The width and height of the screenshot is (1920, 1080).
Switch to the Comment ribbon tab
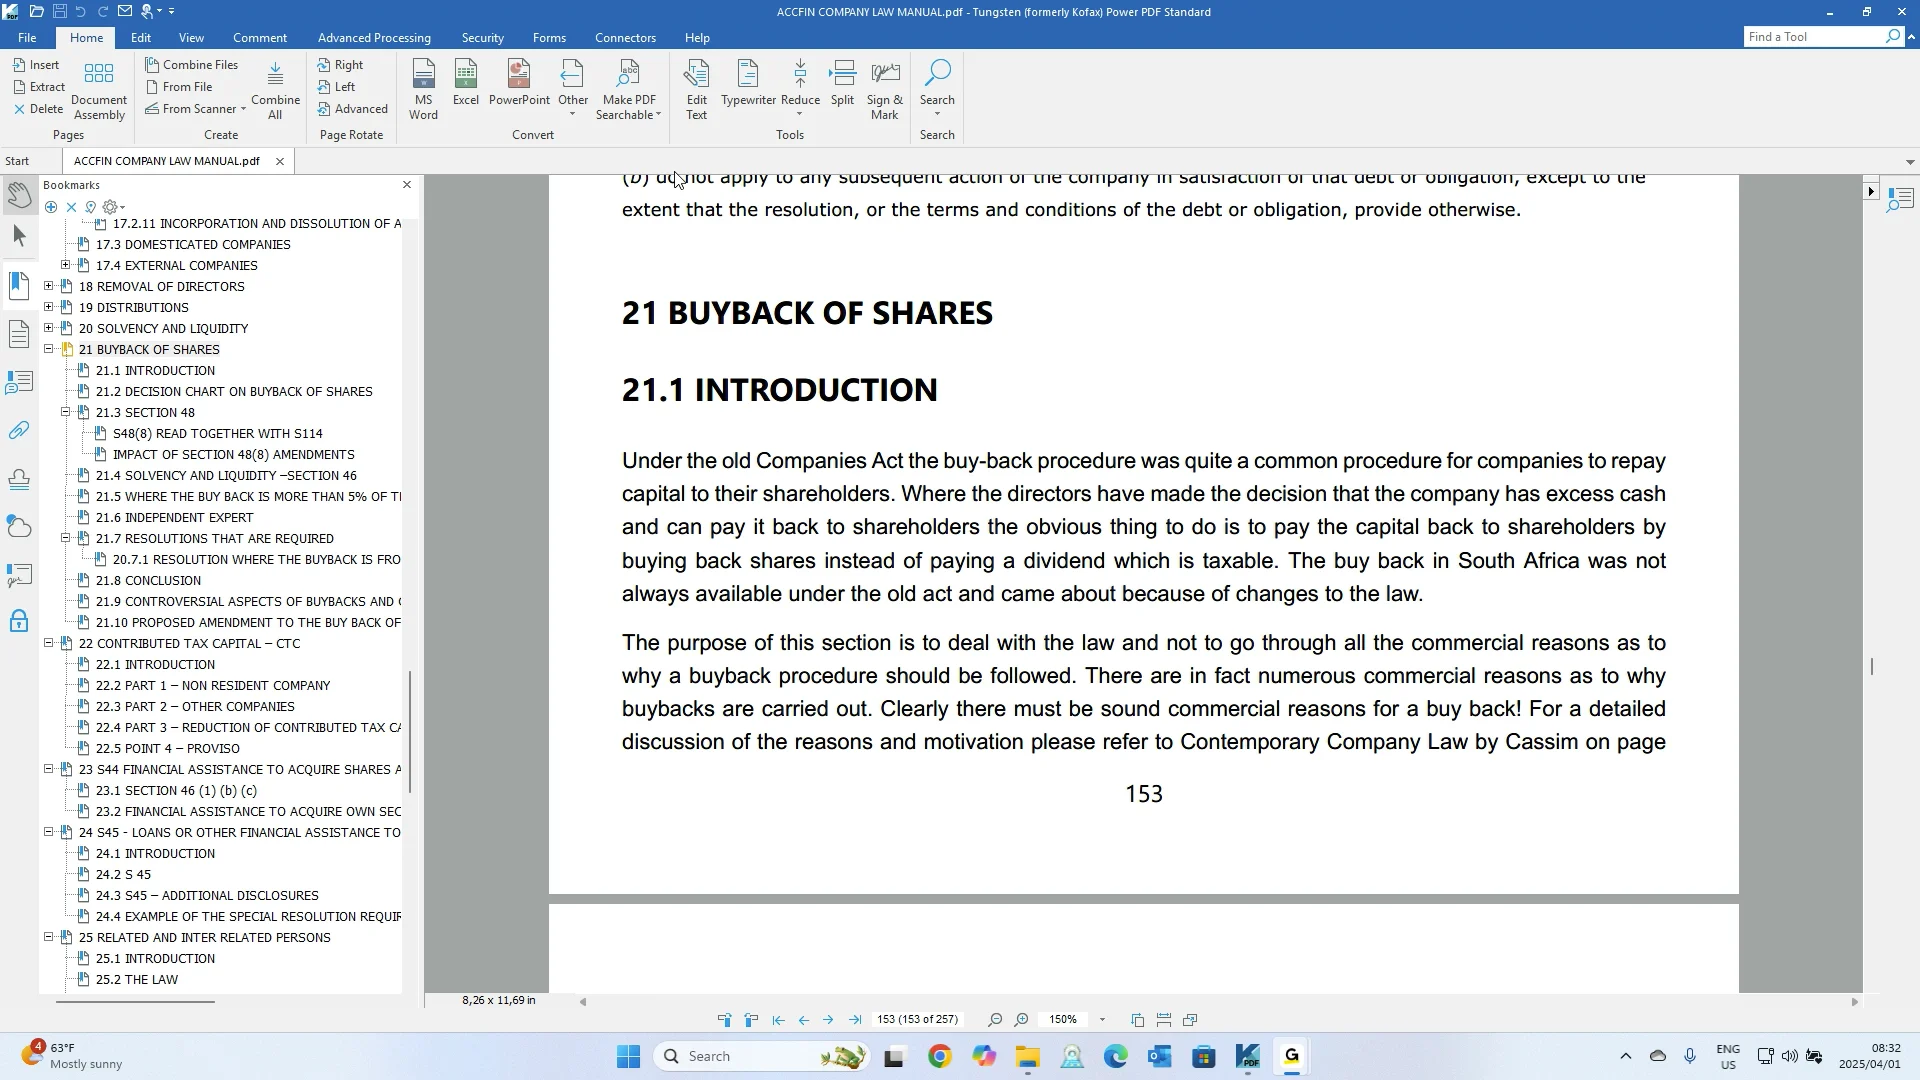pos(259,37)
